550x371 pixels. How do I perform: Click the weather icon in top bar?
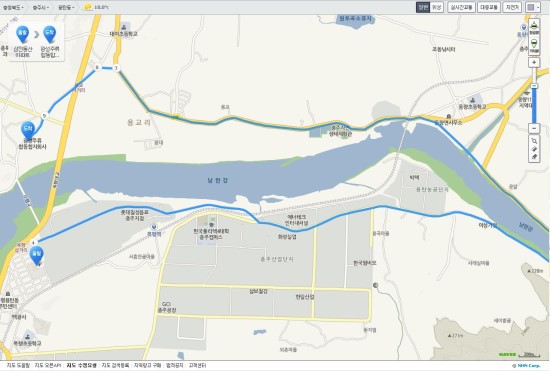point(87,7)
